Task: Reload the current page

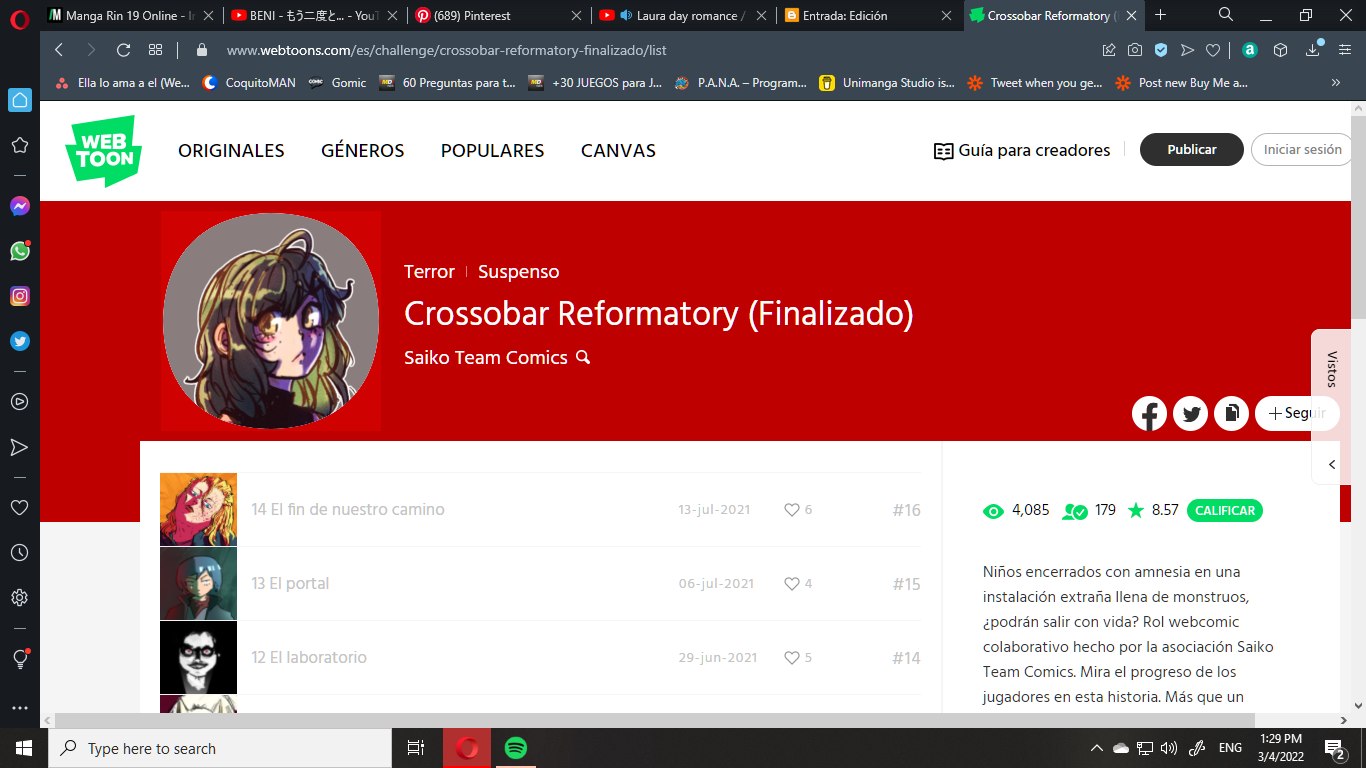Action: tap(124, 50)
